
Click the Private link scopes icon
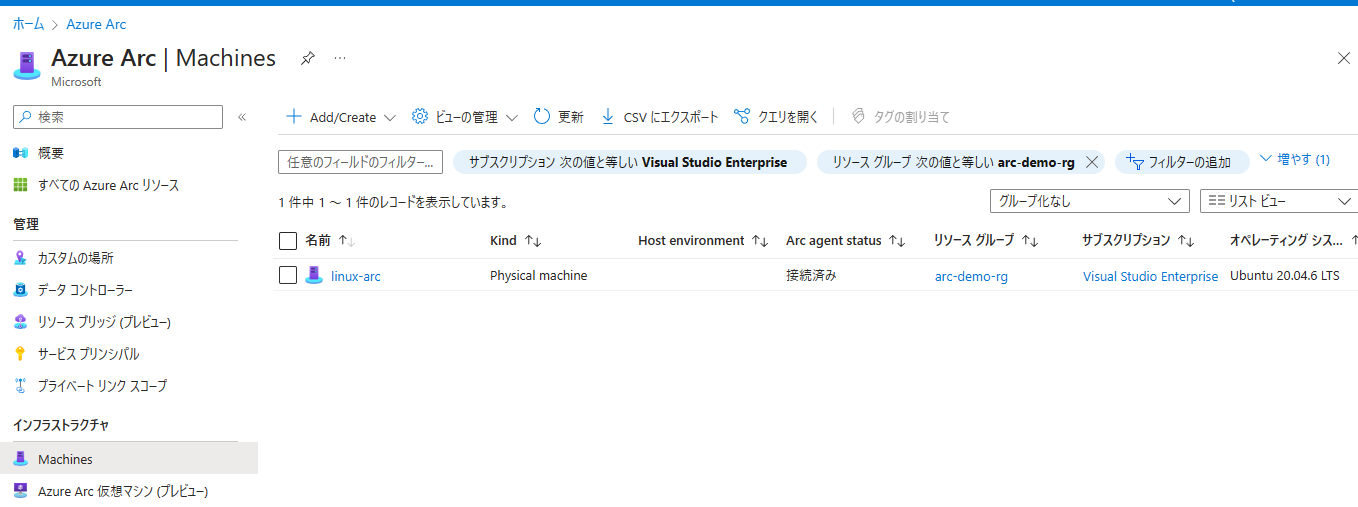click(20, 385)
